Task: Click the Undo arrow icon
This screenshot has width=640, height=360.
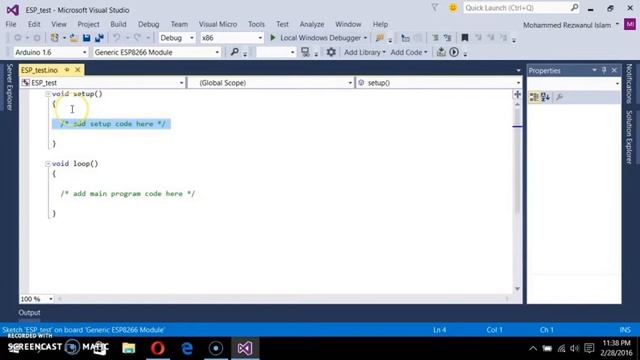Action: point(117,38)
